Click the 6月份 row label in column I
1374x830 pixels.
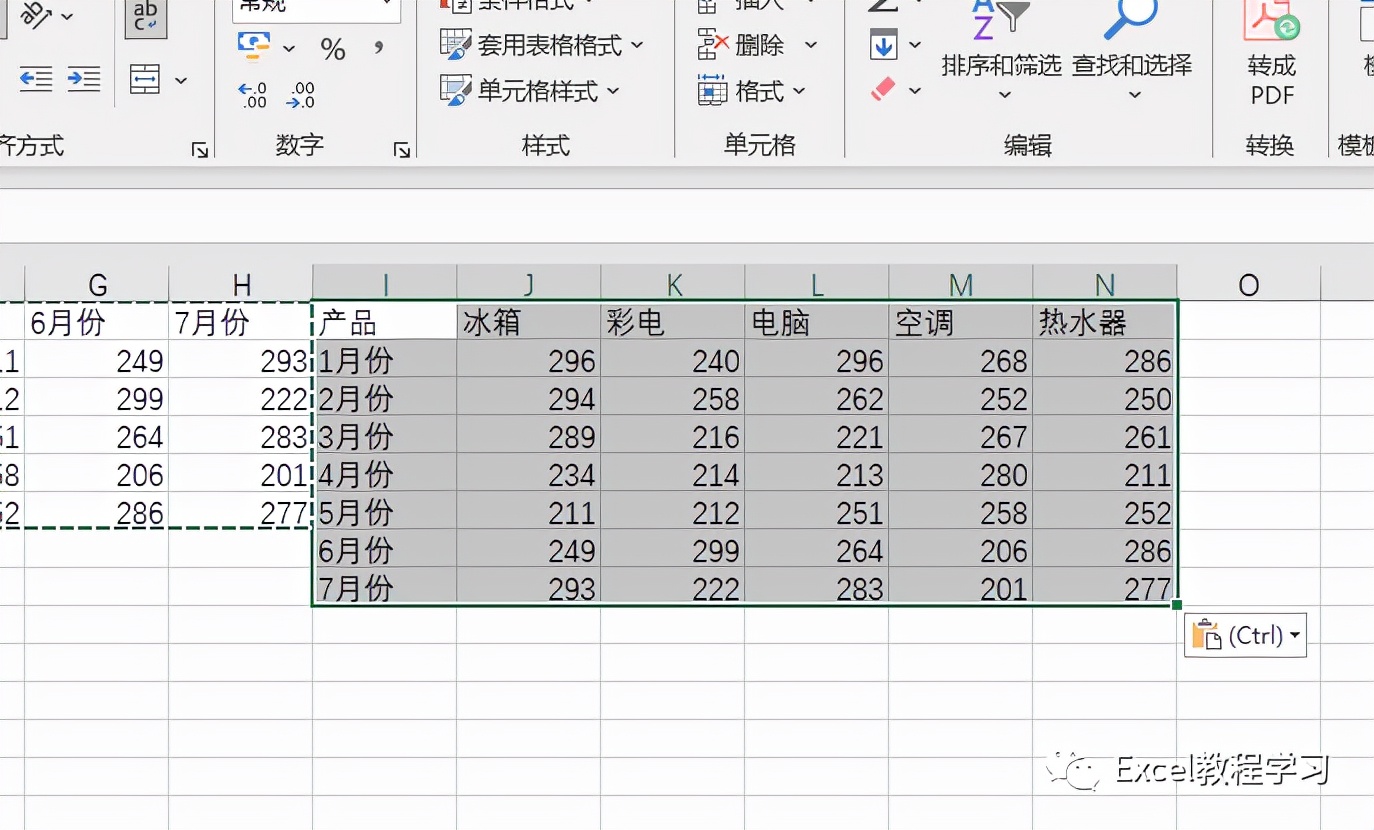point(385,549)
